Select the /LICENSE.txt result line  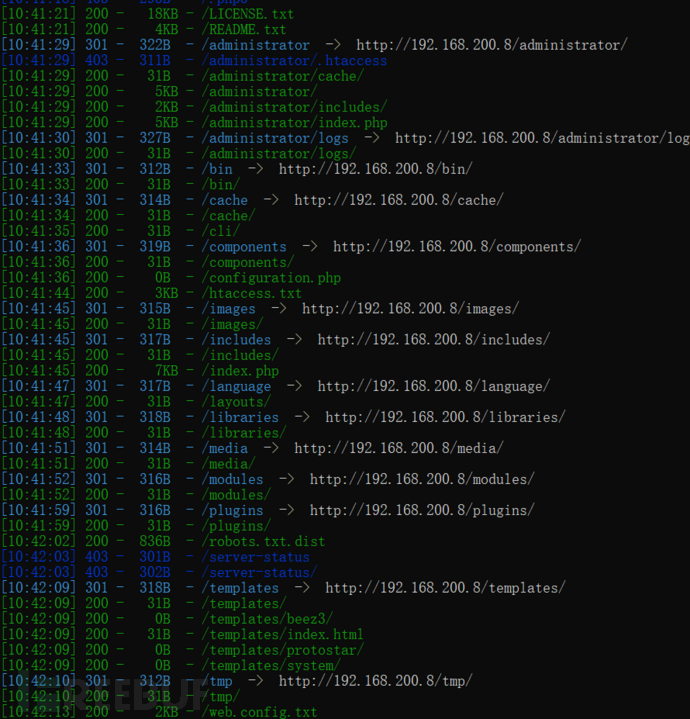click(x=247, y=14)
